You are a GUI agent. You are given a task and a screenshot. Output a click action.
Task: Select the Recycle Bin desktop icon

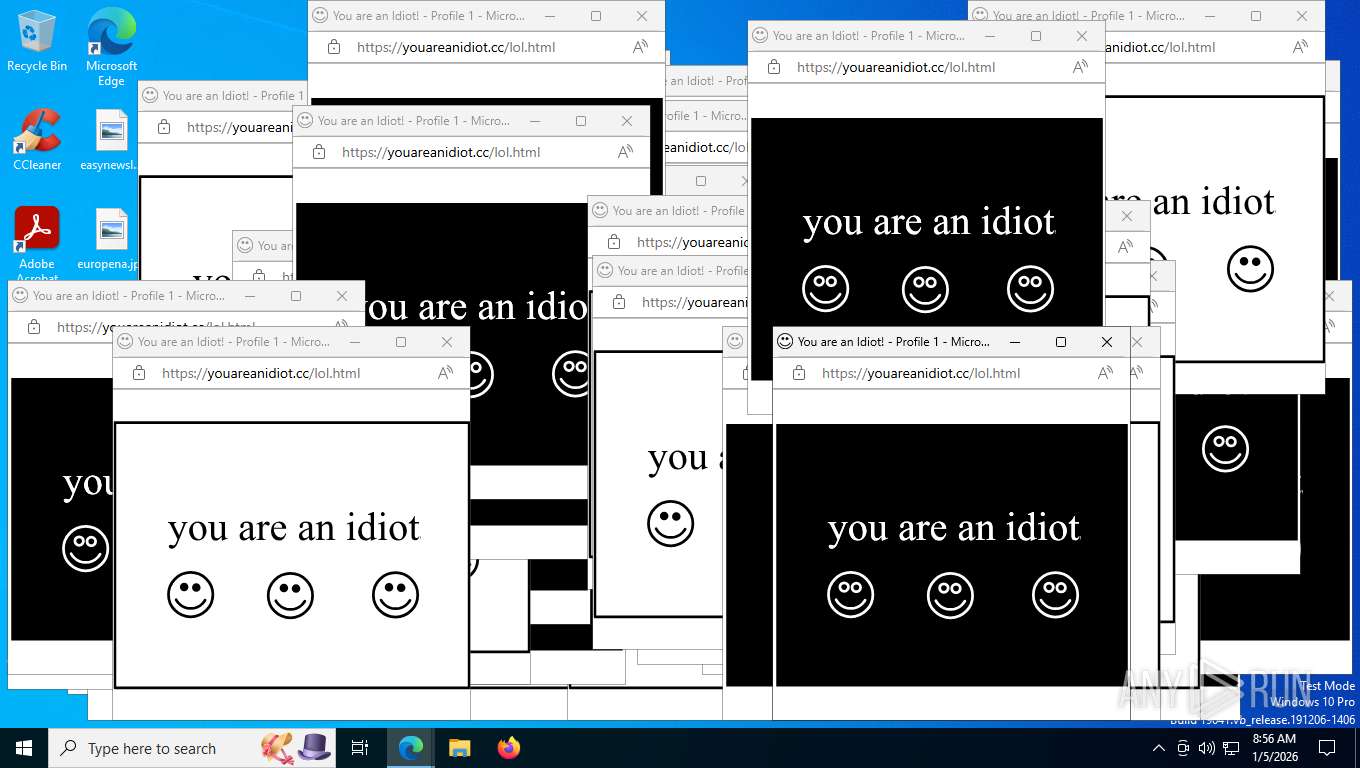coord(37,41)
